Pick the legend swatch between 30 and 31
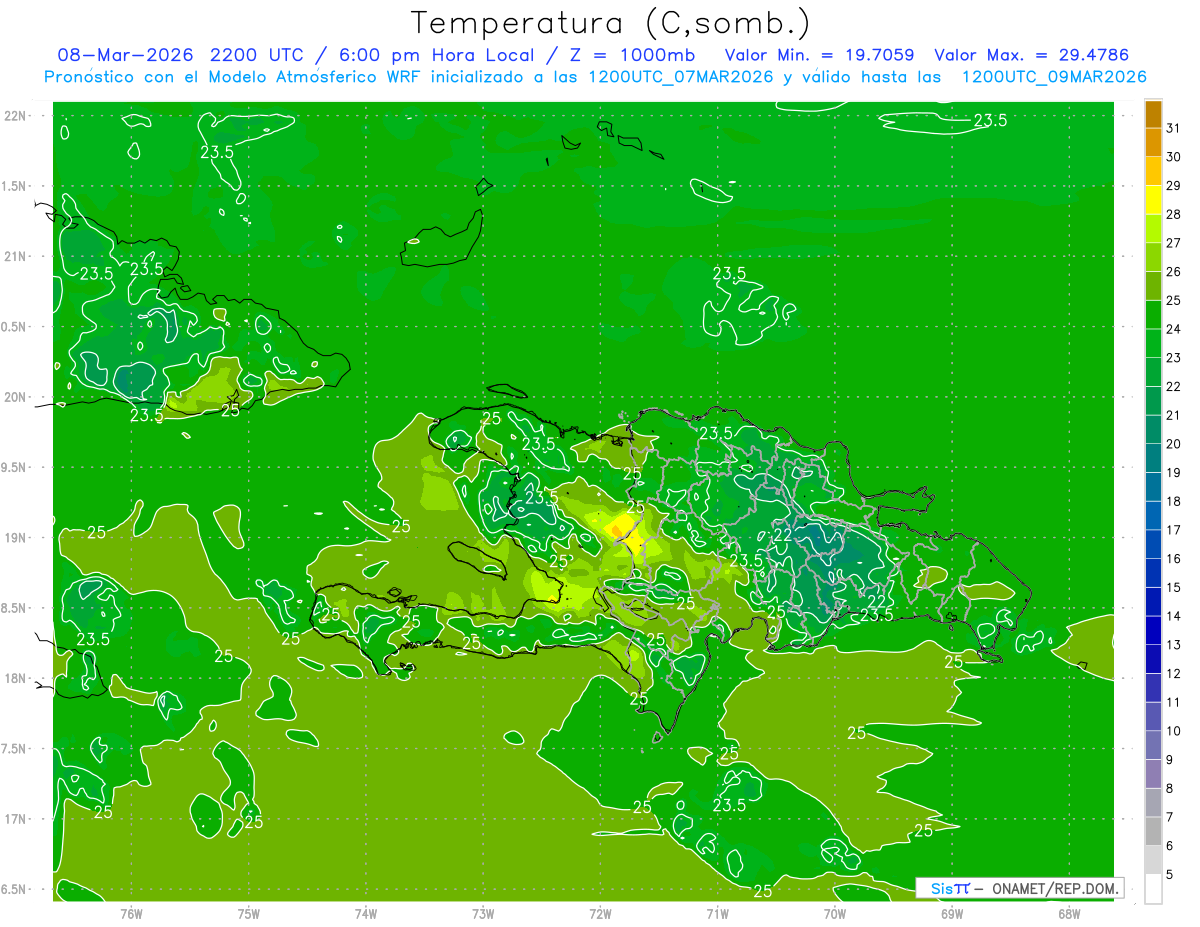 click(1153, 142)
